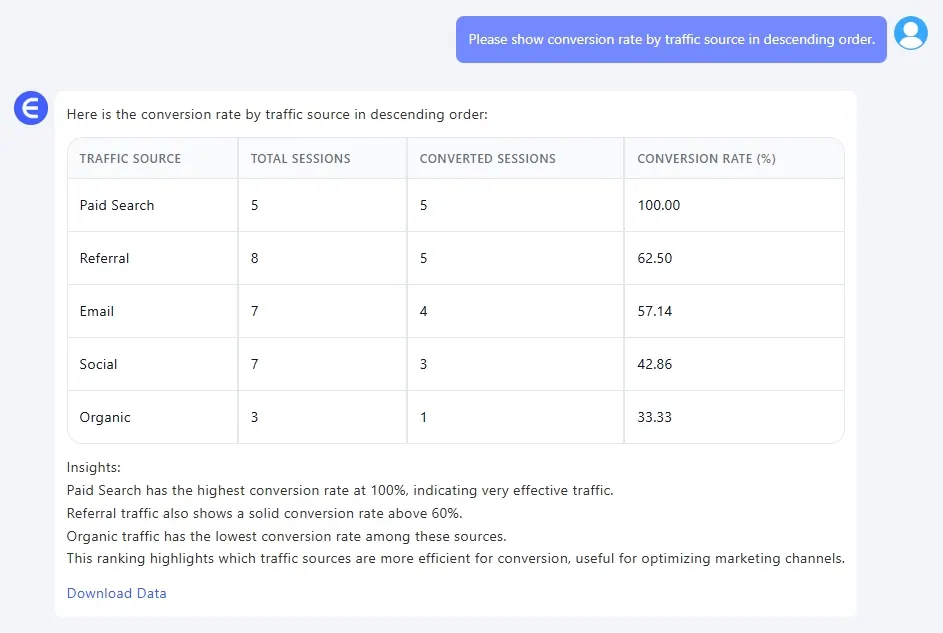This screenshot has width=943, height=633.
Task: Click the Converted Sessions column header
Action: (x=487, y=158)
